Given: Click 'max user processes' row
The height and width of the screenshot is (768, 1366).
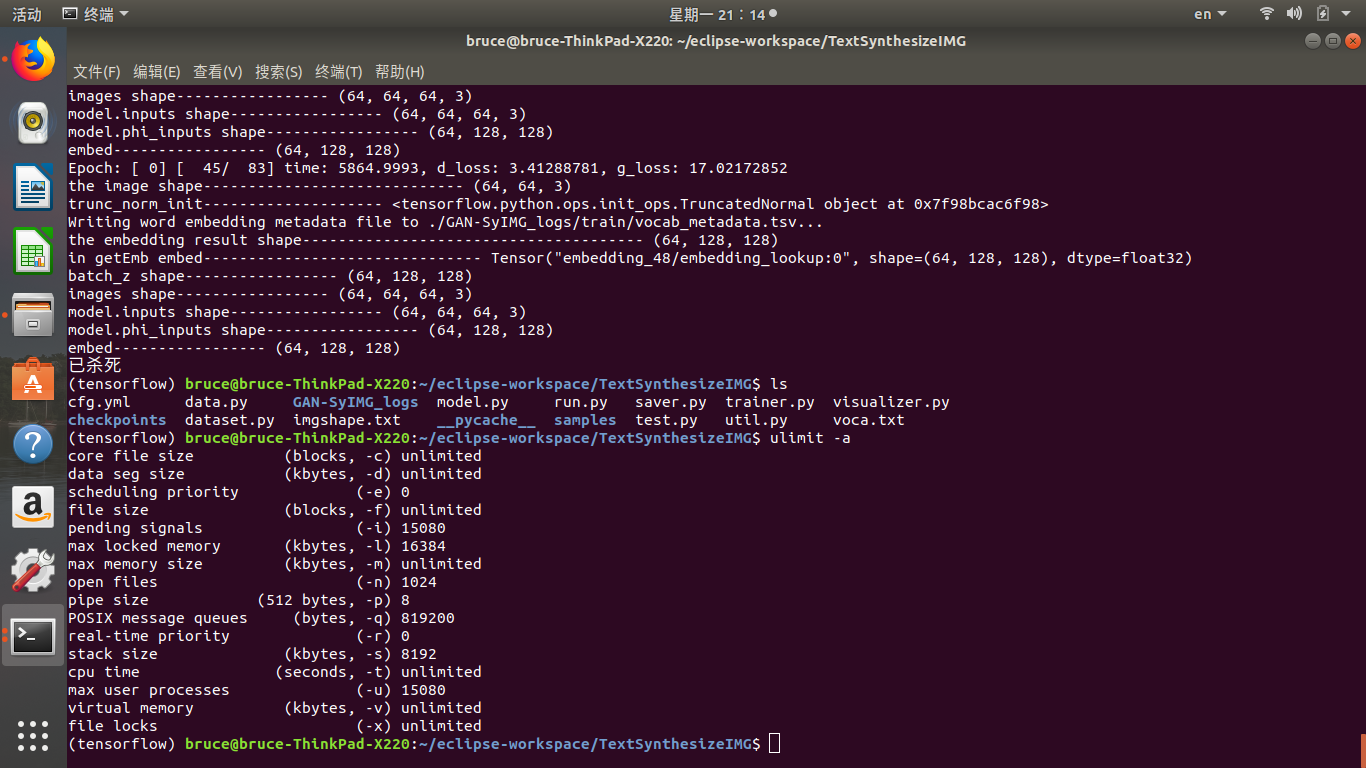Looking at the screenshot, I should tap(257, 690).
